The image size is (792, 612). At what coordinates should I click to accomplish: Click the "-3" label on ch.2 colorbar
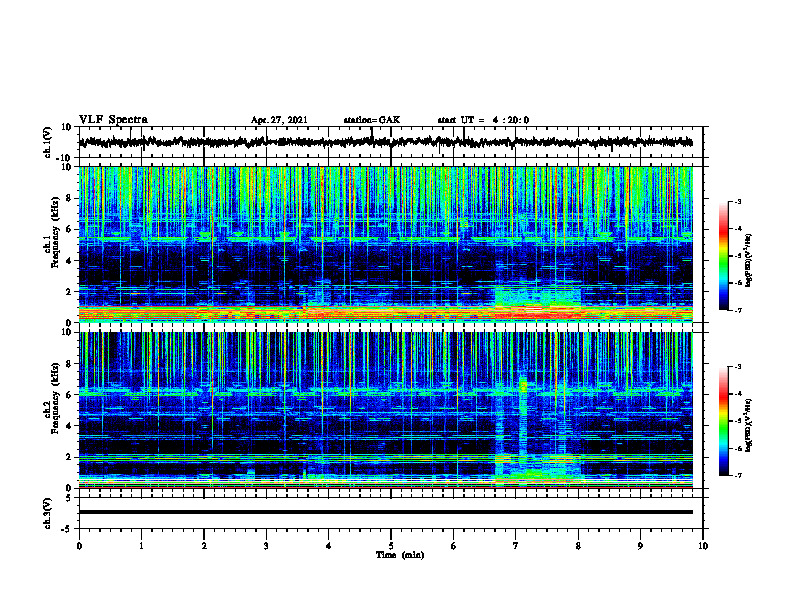(737, 367)
